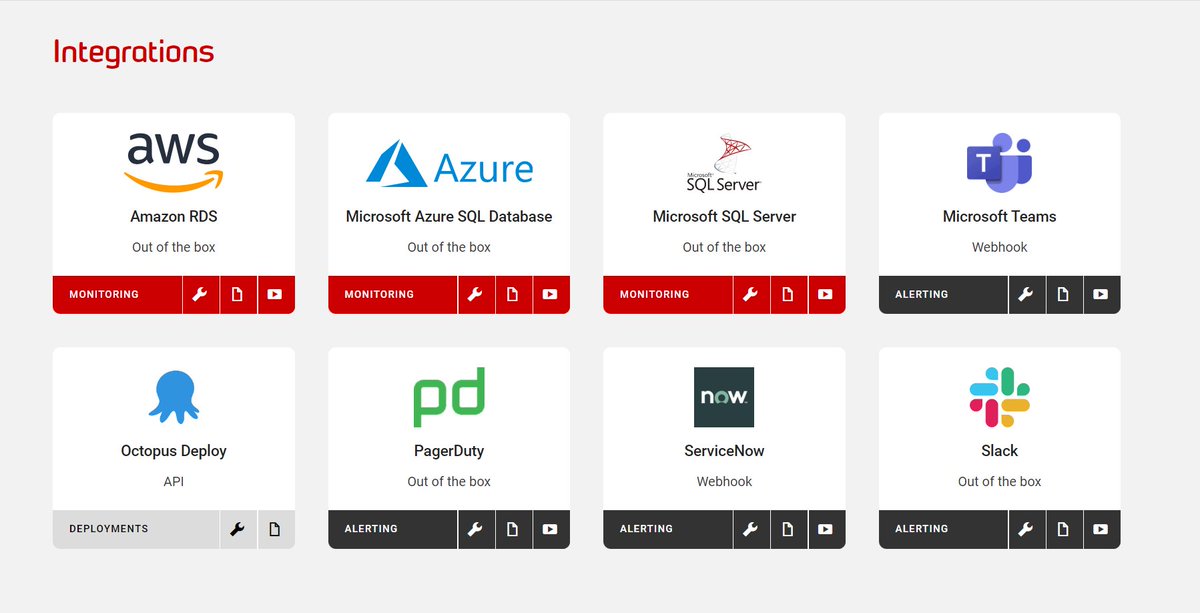Open the document icon on Slack card
Screen dimensions: 1200x613
(1064, 529)
